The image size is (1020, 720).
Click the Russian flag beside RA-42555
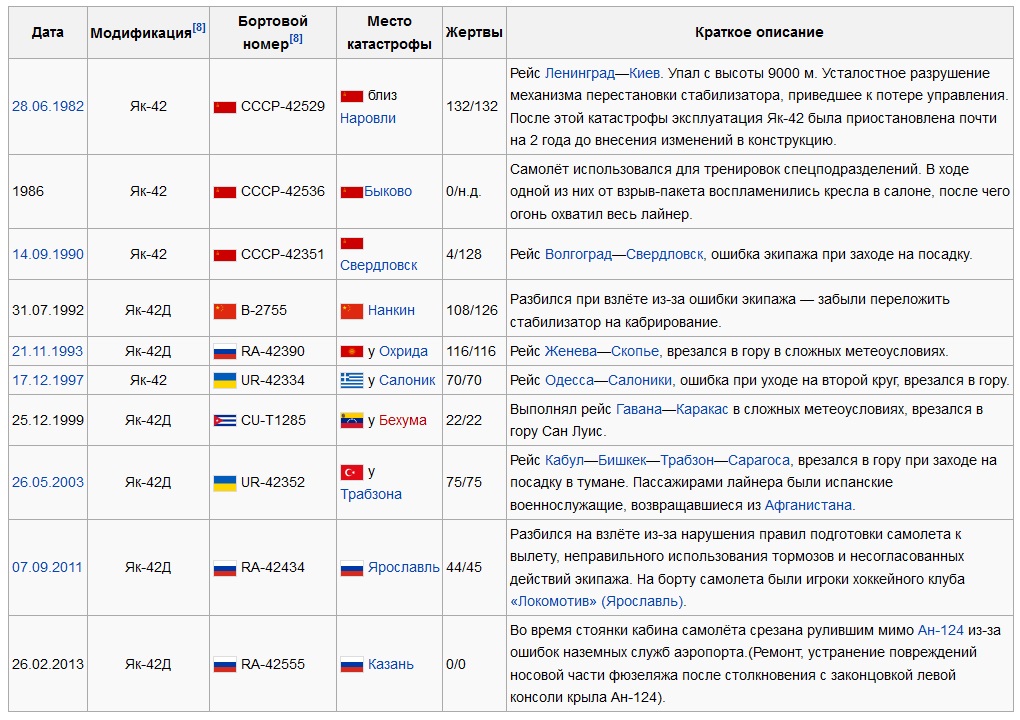coord(224,664)
